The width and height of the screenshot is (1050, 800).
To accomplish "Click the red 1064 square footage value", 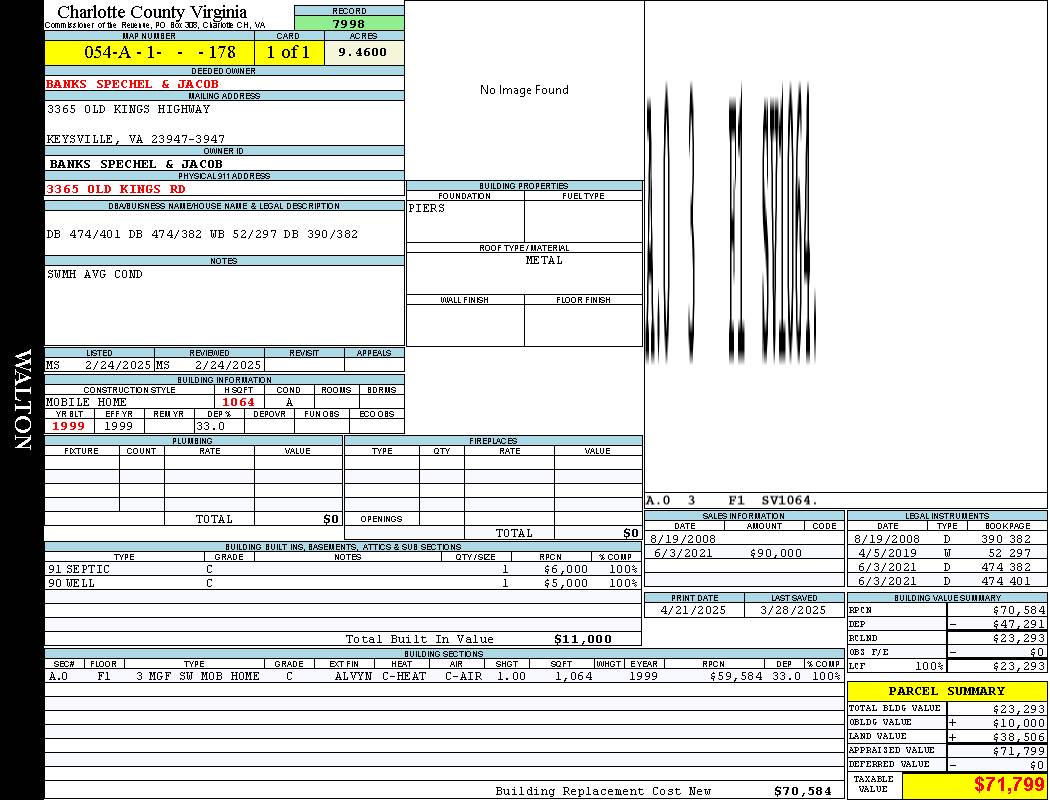I will [x=238, y=402].
